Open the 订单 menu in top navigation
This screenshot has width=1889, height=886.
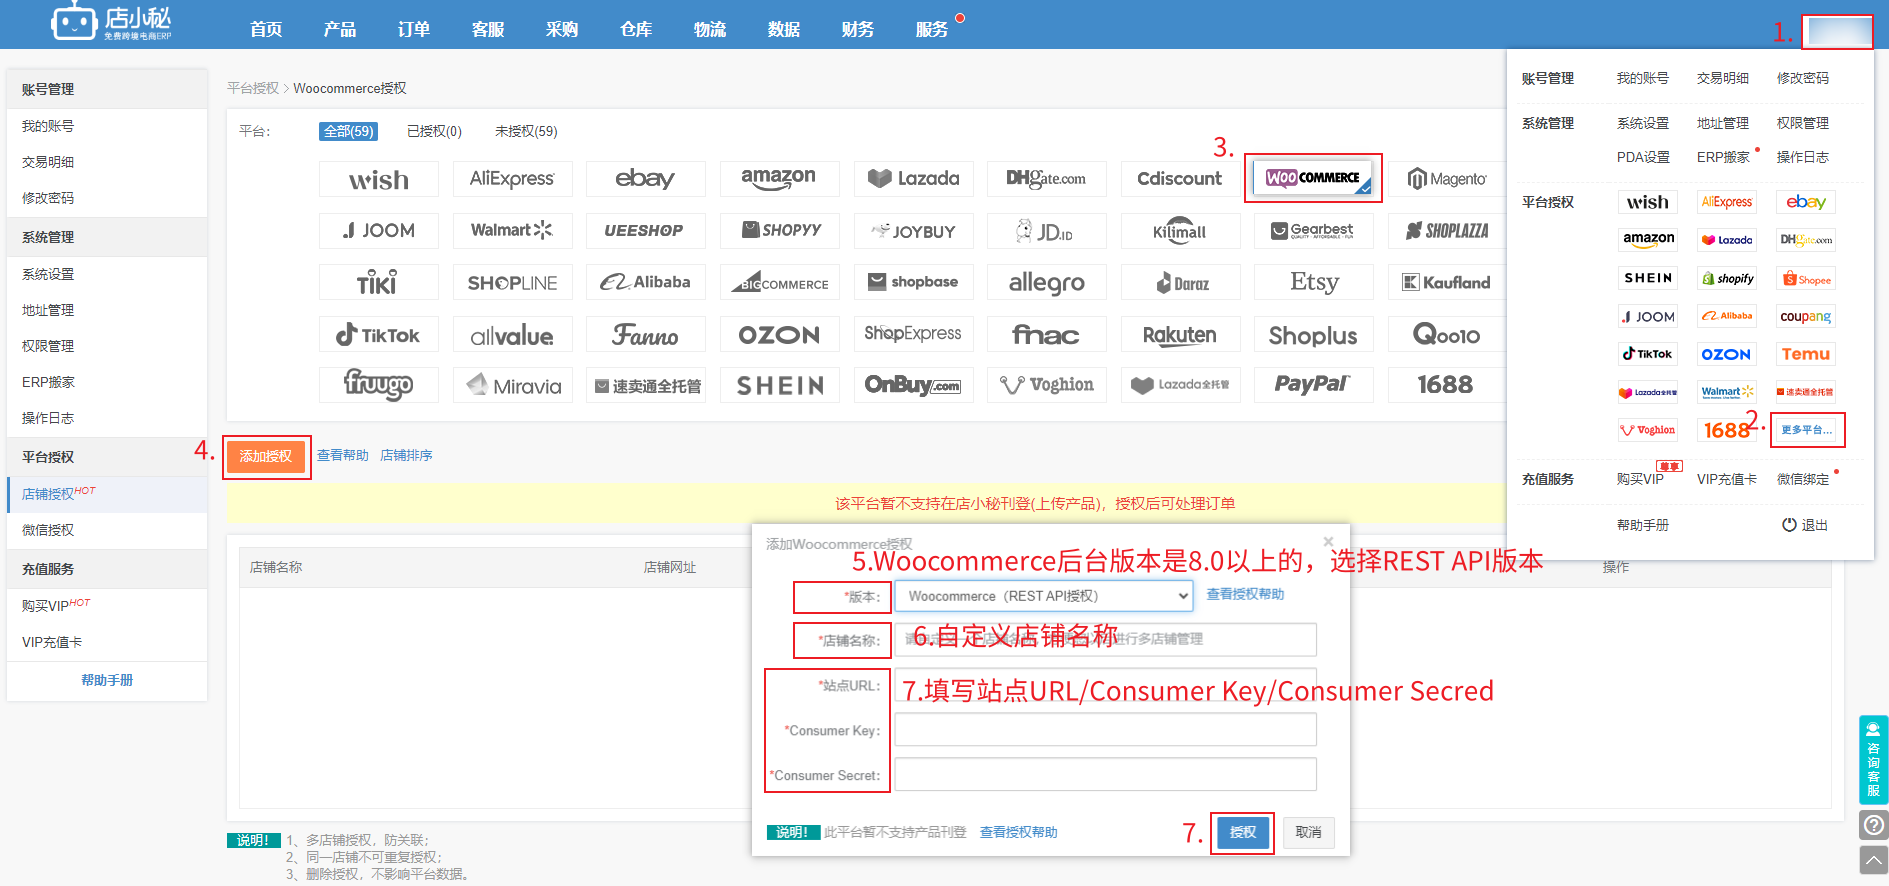tap(414, 29)
